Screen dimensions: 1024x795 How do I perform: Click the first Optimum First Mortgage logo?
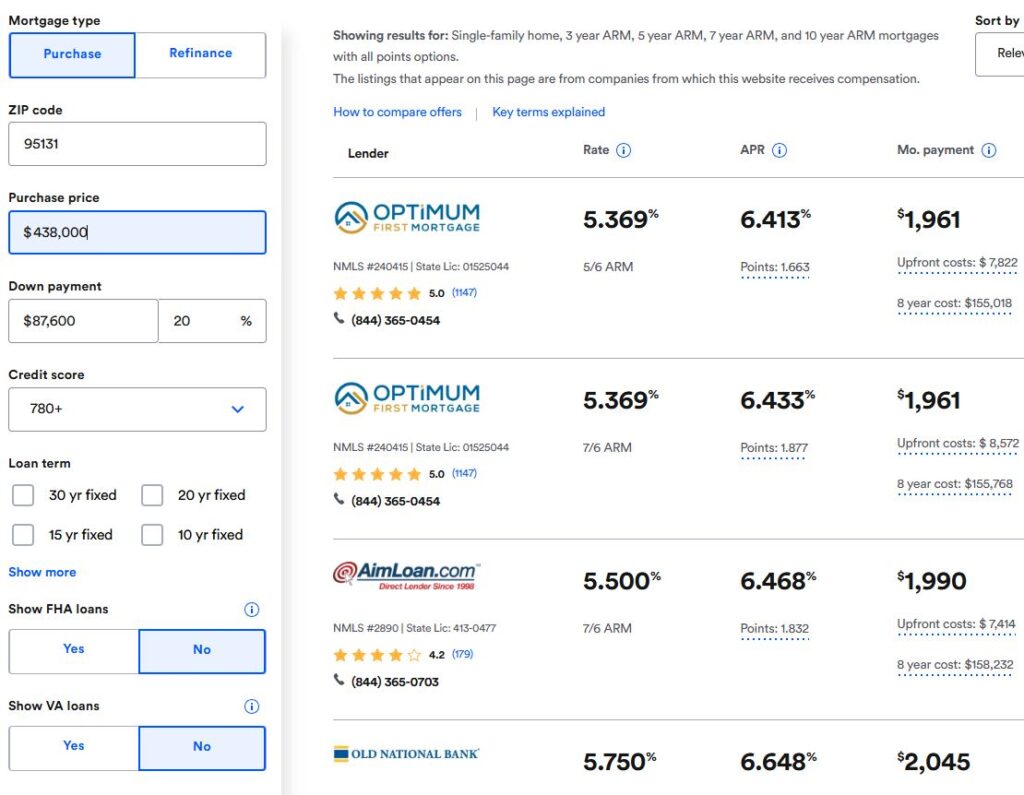coord(406,217)
